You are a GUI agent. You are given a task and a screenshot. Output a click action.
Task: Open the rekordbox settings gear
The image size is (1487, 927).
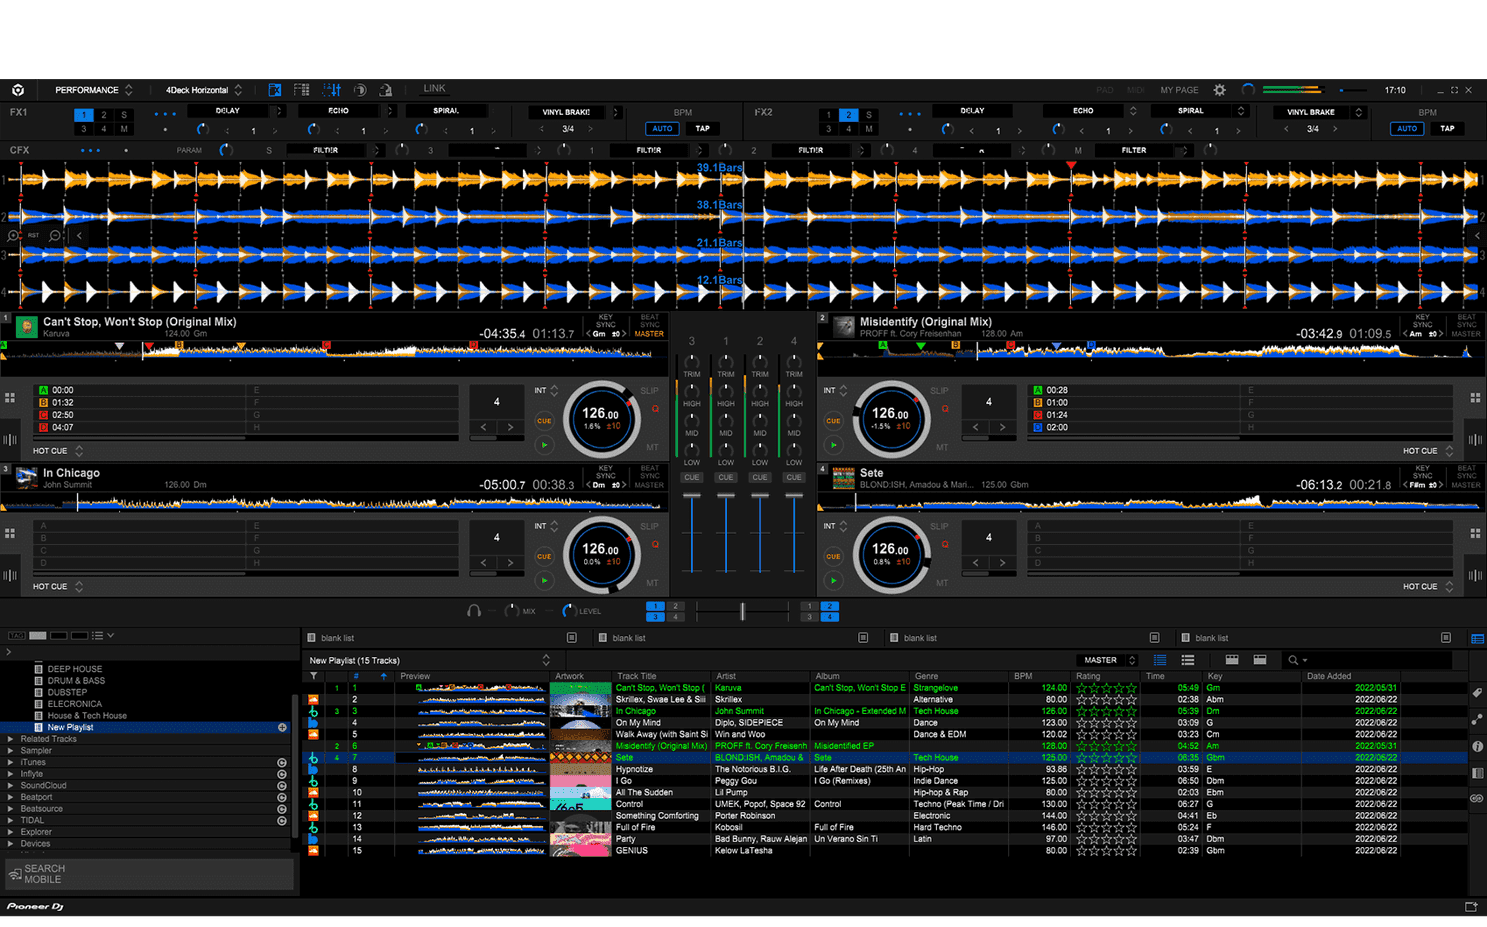[1219, 89]
